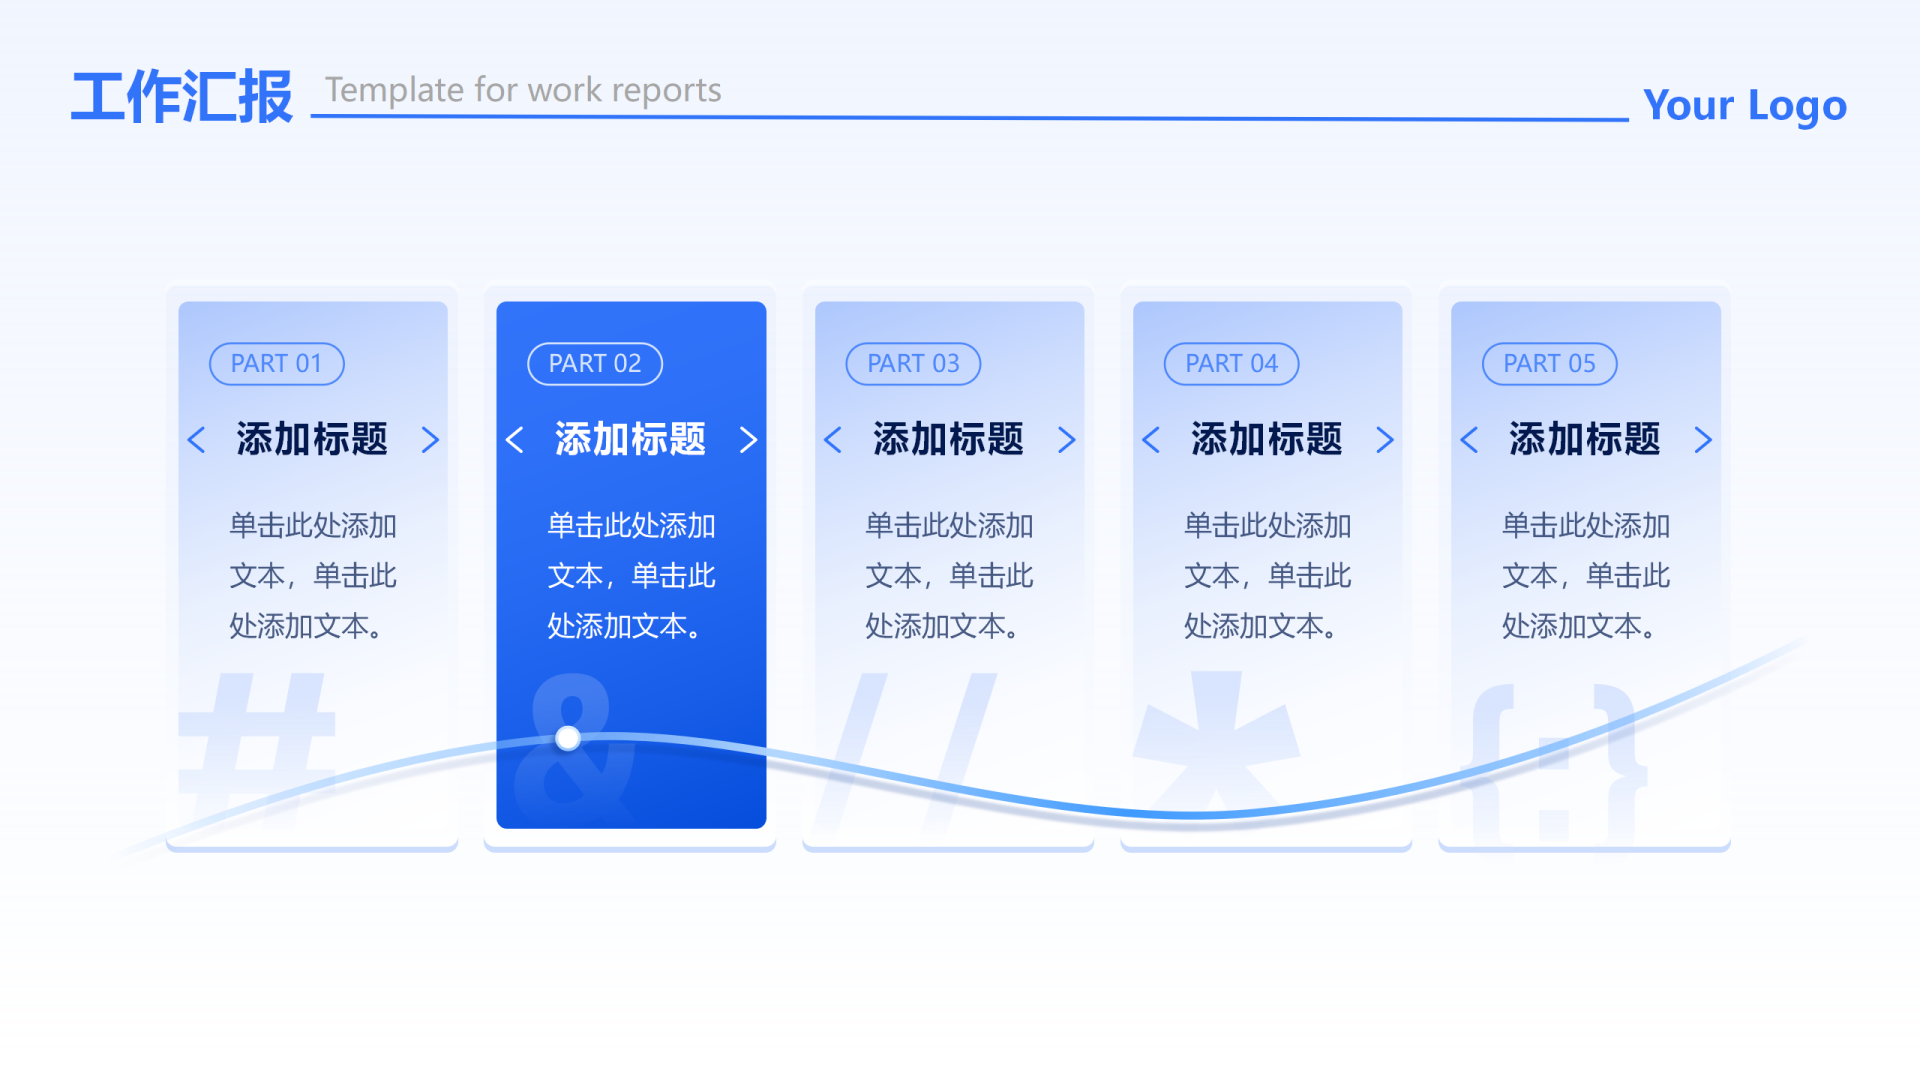Click the 工作汇报 main title
This screenshot has height=1080, width=1920.
(182, 97)
